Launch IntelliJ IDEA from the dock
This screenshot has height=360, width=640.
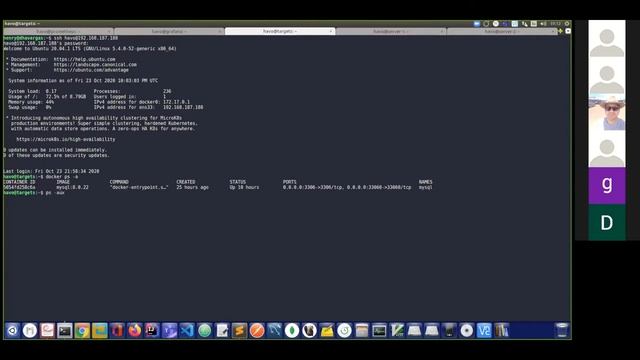(152, 331)
